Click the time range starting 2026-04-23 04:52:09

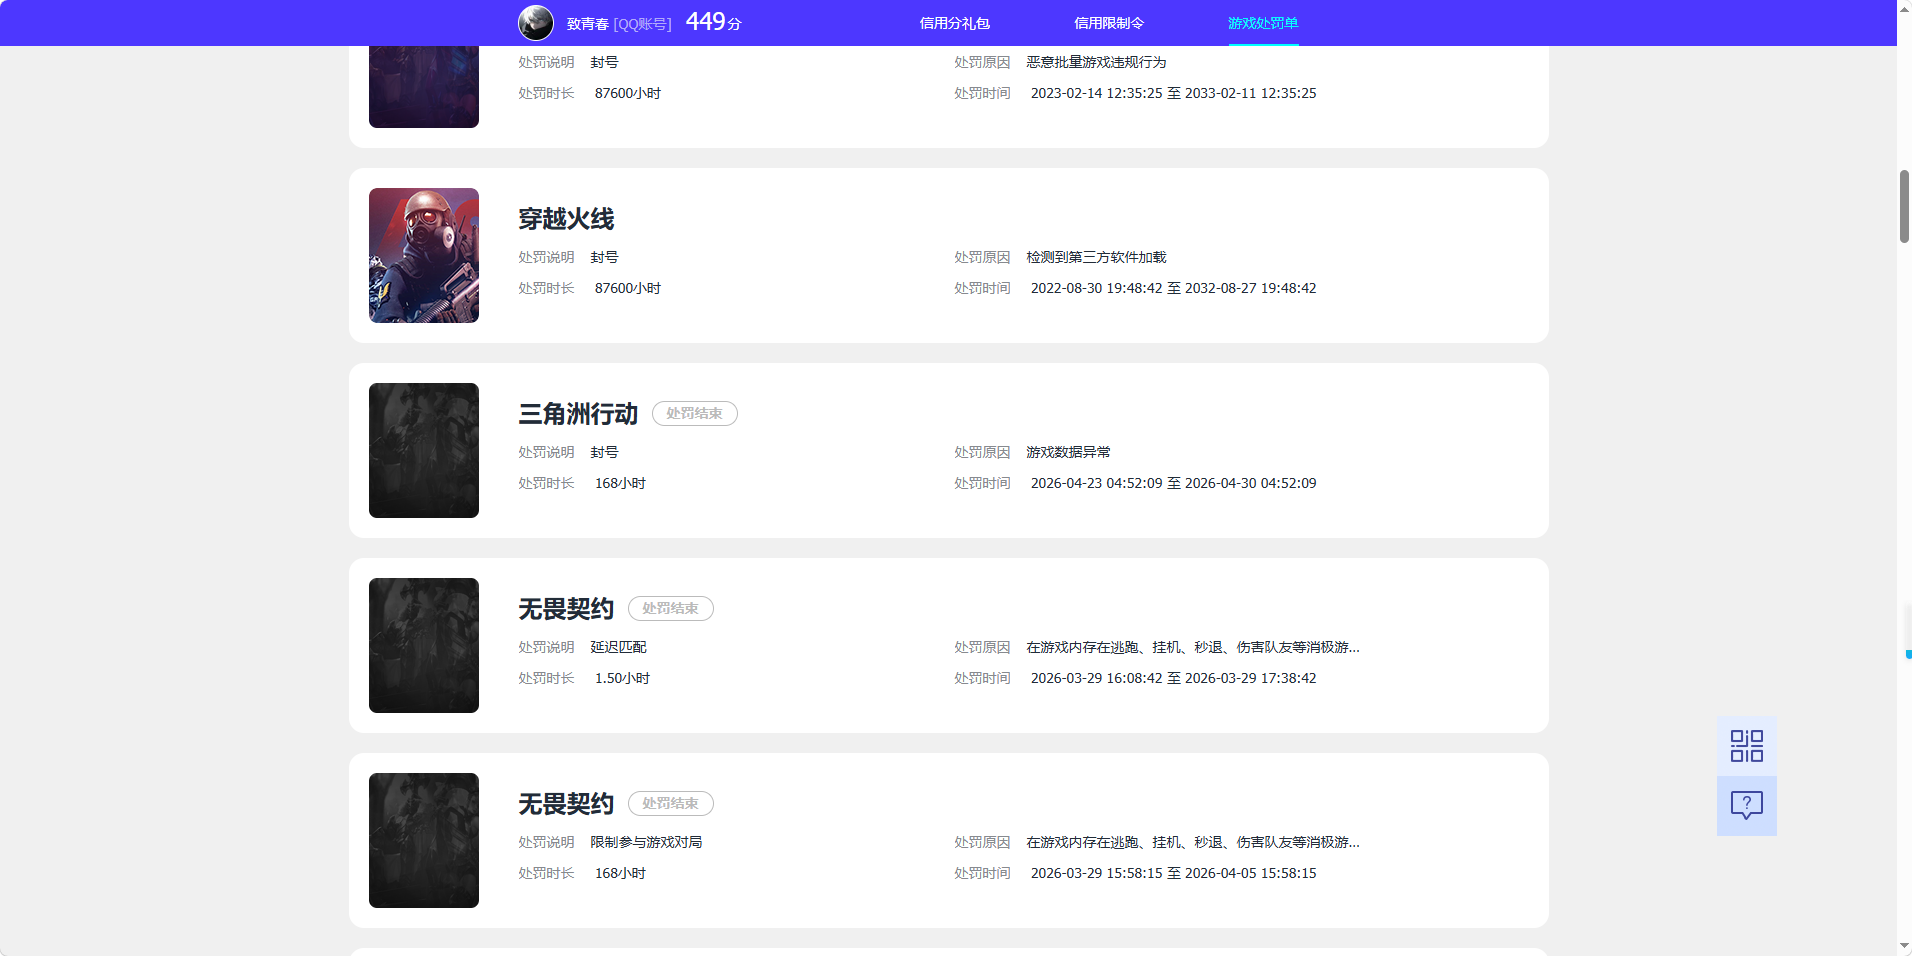[1173, 483]
